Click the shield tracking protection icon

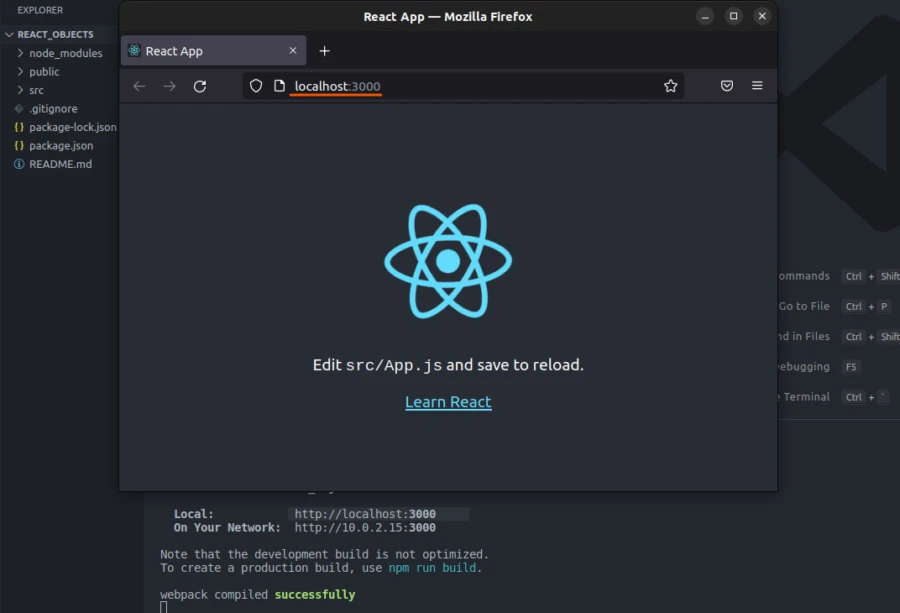pos(256,86)
